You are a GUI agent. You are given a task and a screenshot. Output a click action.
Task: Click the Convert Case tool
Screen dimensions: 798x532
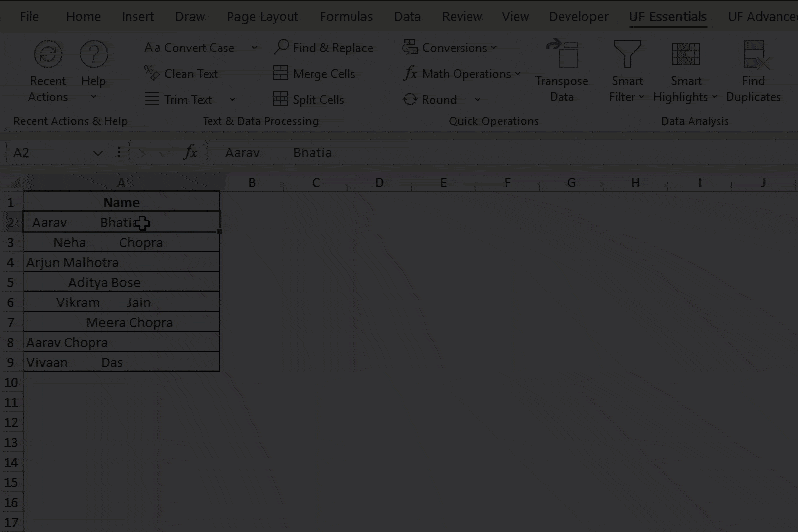coord(189,48)
